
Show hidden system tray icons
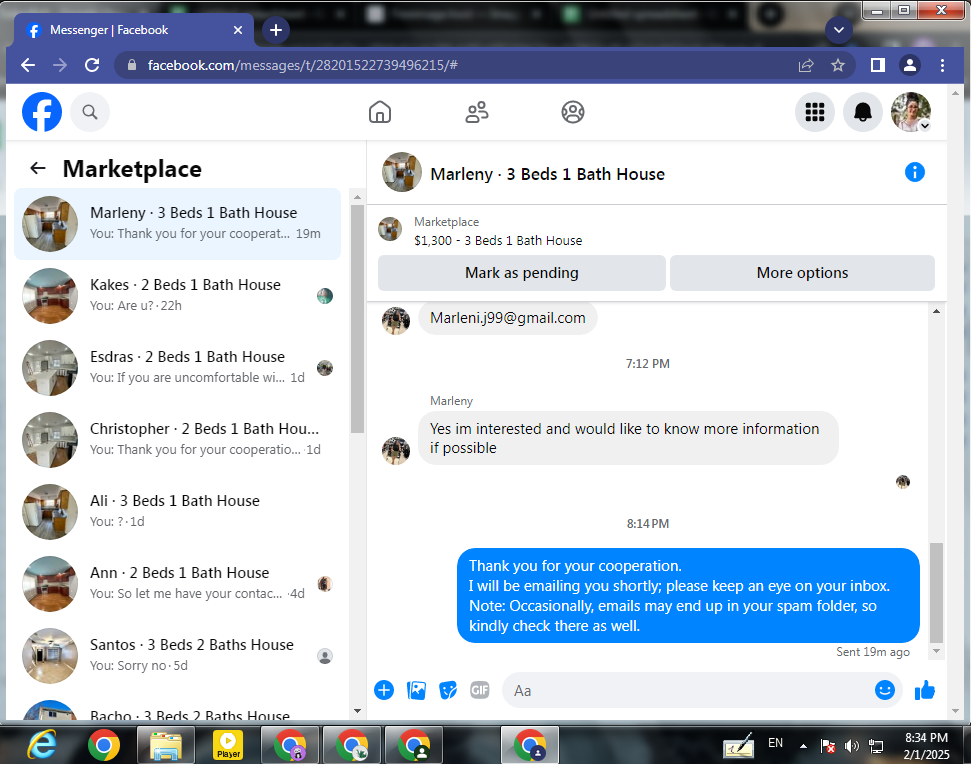pos(803,746)
